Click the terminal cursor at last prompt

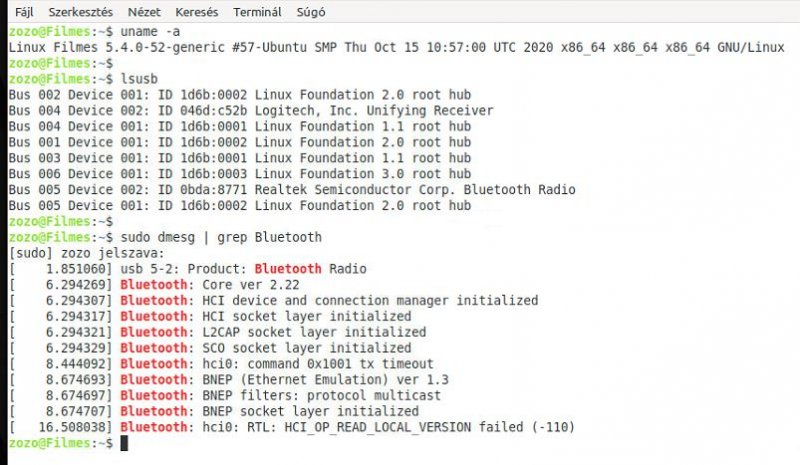tap(124, 443)
